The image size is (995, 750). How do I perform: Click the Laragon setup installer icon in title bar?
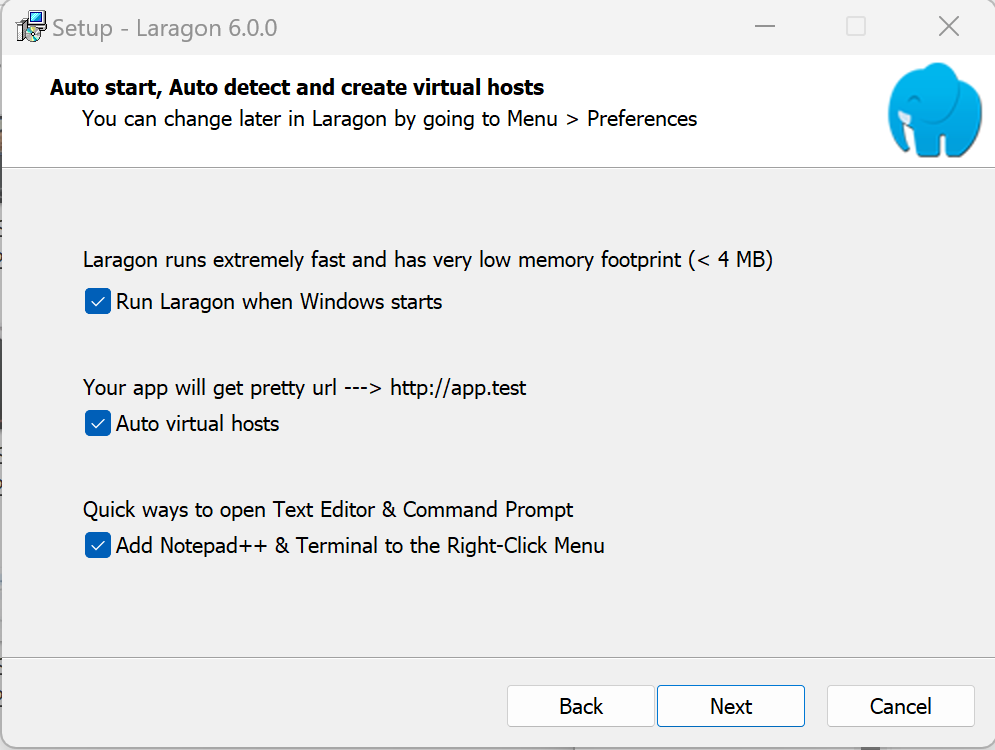[30, 27]
